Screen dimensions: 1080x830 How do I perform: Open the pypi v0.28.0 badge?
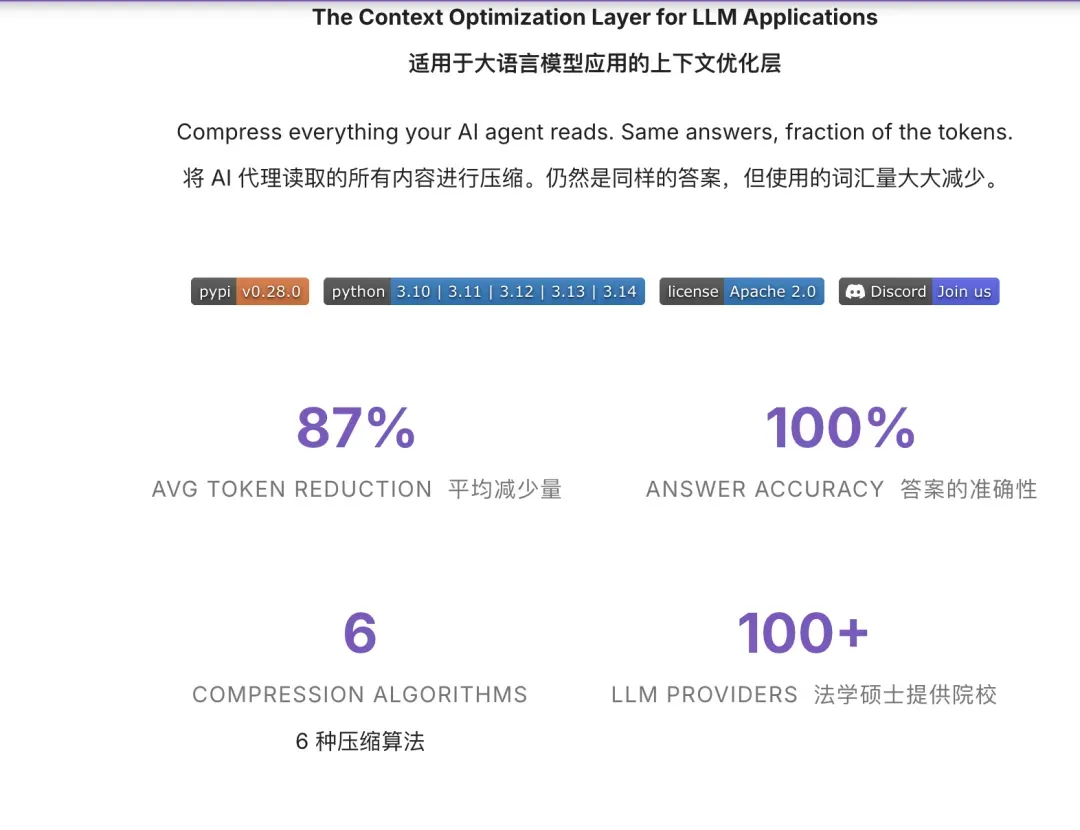pos(250,291)
